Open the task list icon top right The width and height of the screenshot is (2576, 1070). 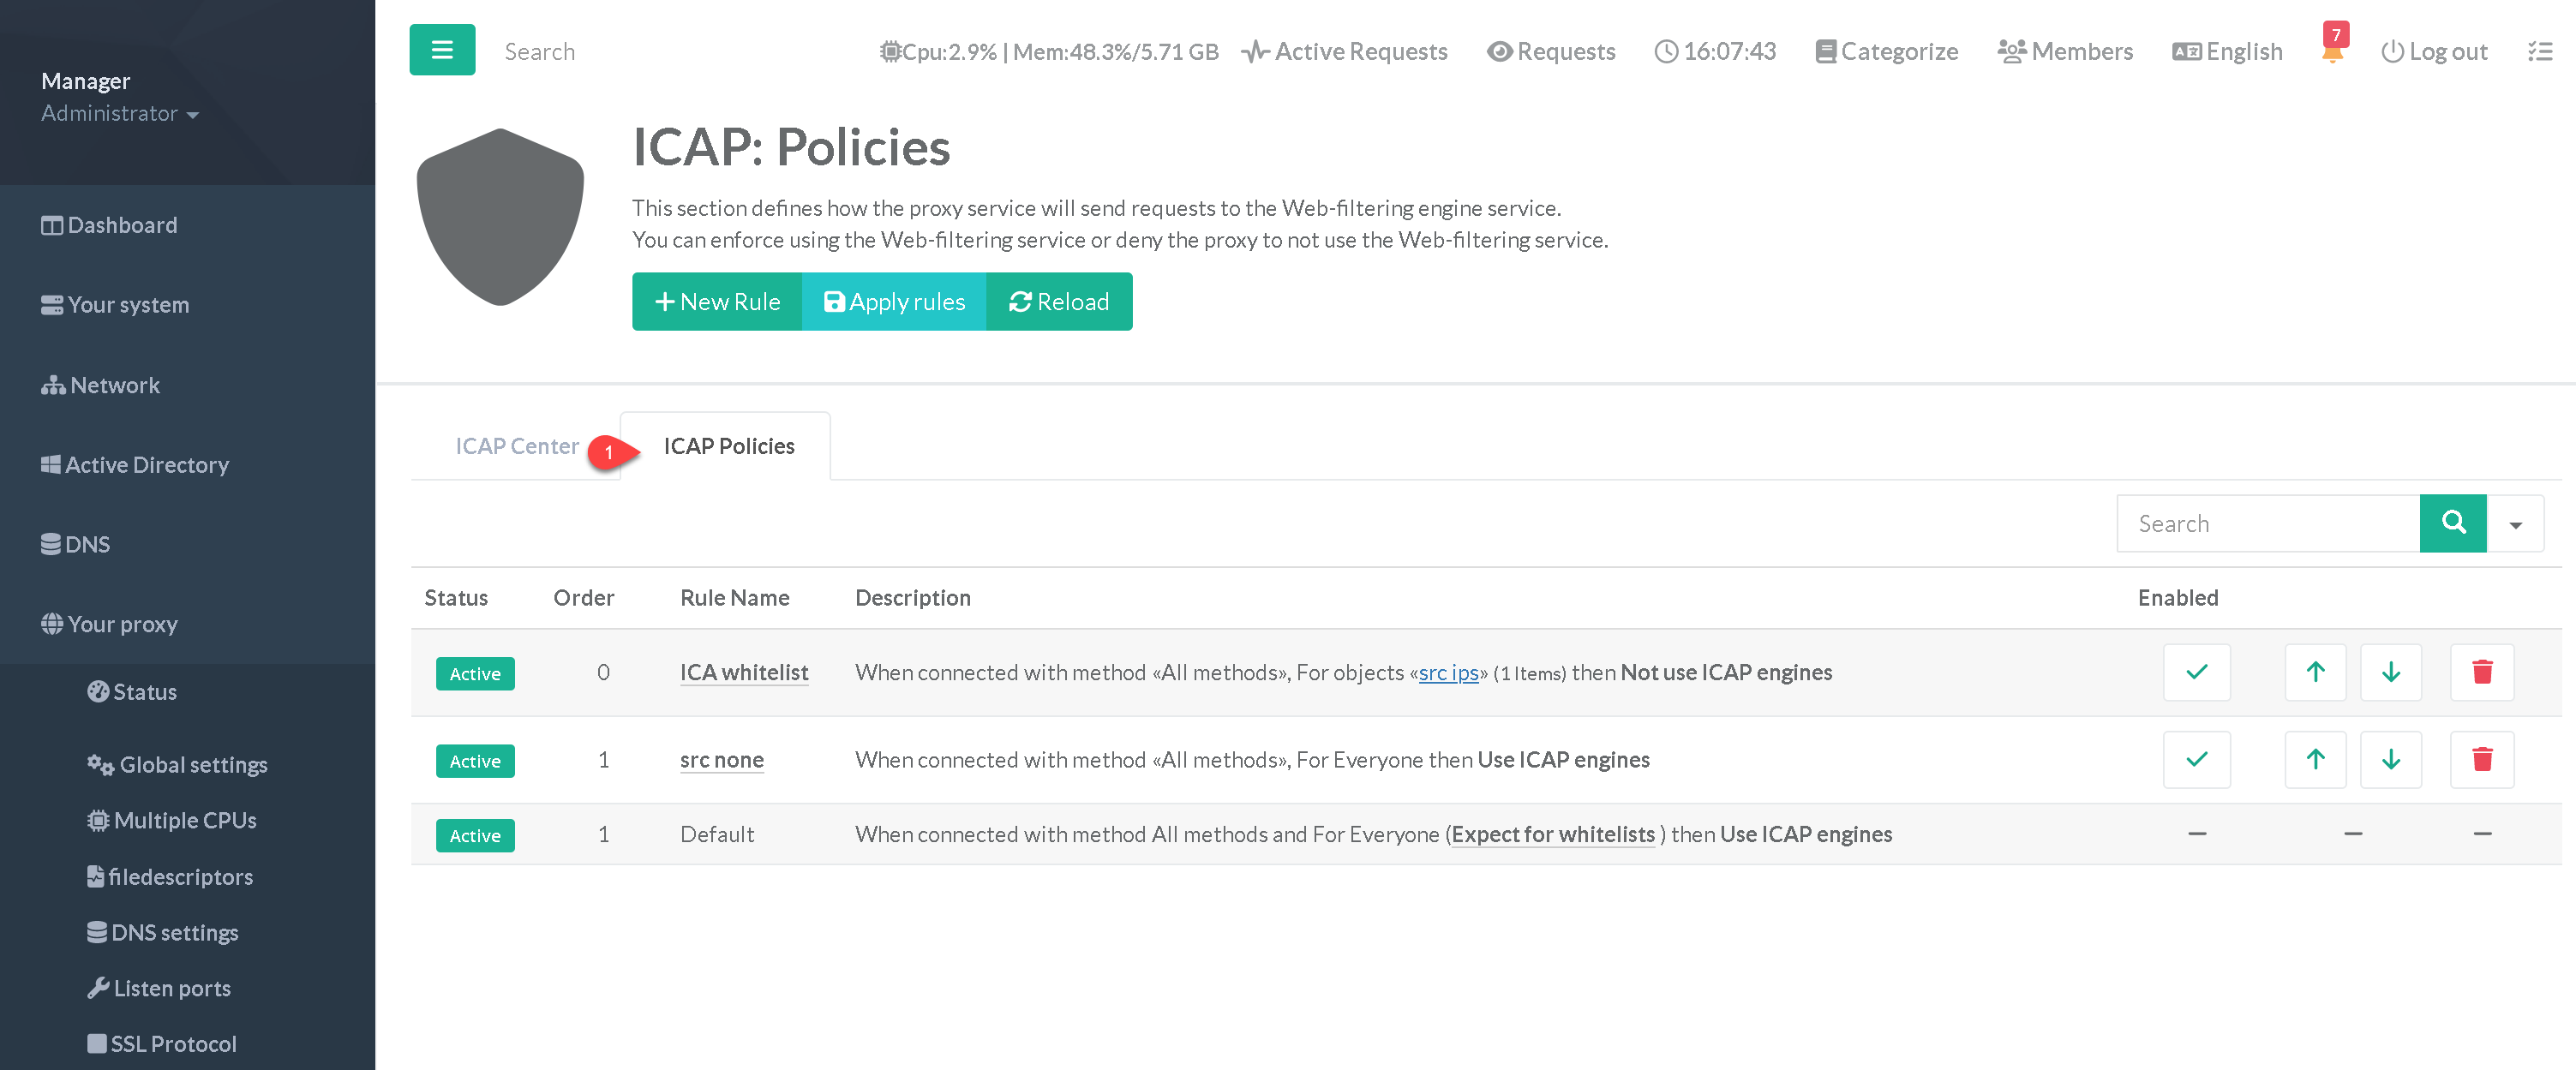pos(2540,52)
